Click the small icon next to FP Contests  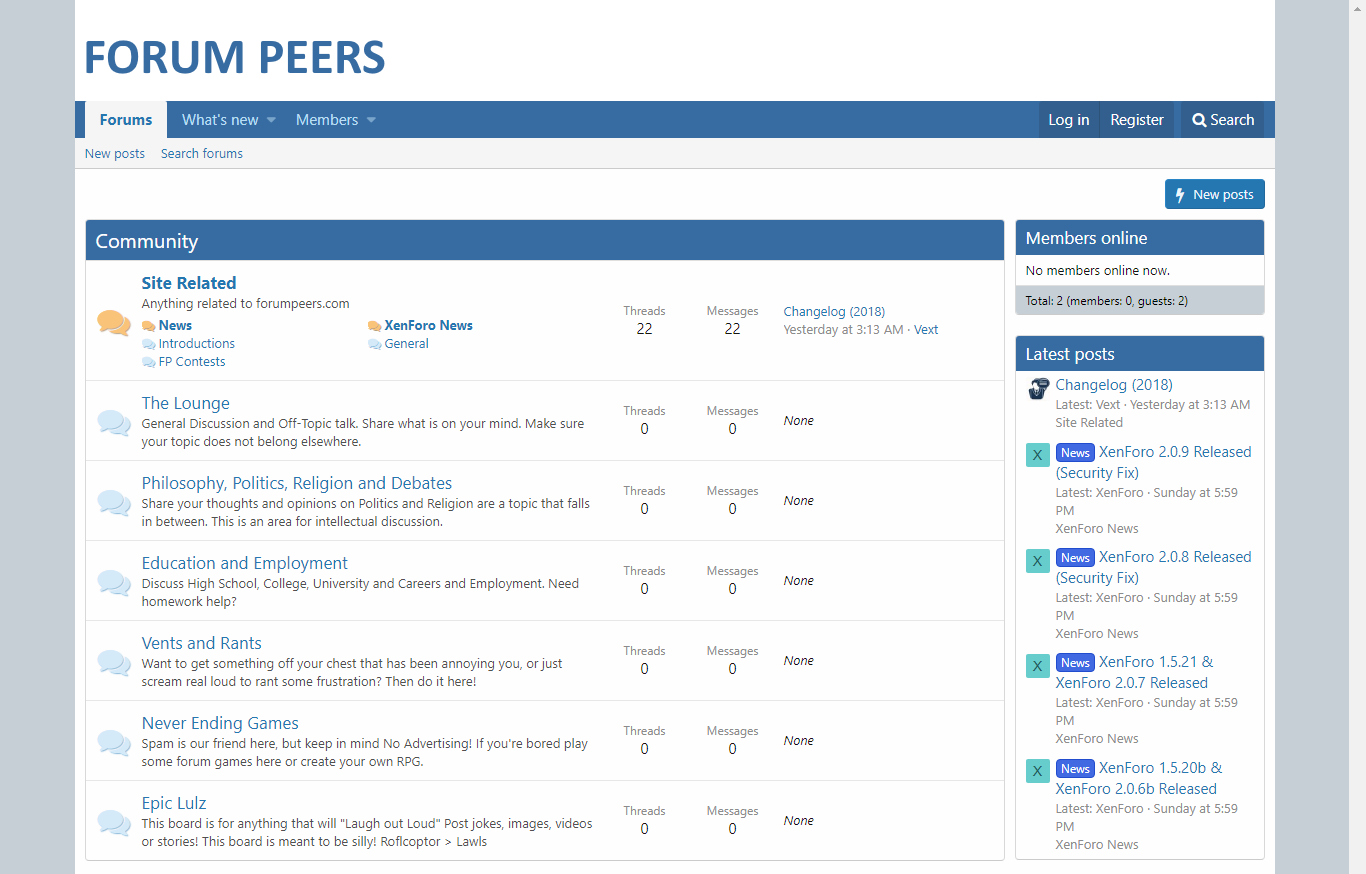(149, 363)
